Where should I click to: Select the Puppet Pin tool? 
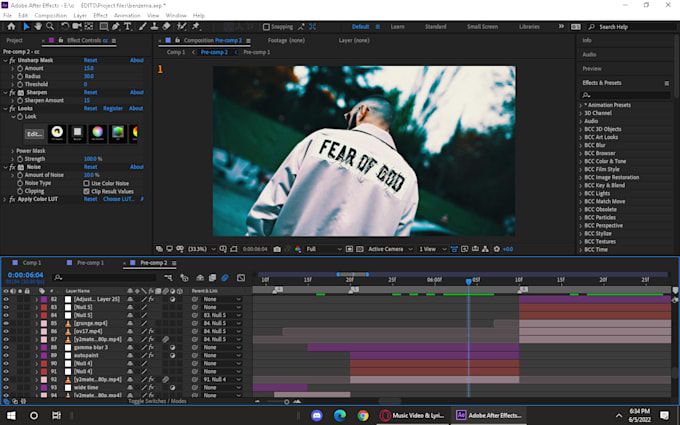(196, 26)
